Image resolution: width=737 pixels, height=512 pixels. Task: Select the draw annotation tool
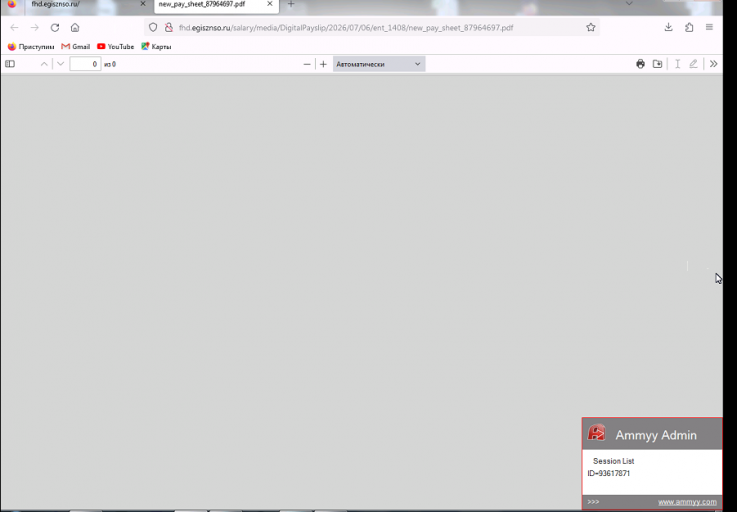click(x=693, y=64)
